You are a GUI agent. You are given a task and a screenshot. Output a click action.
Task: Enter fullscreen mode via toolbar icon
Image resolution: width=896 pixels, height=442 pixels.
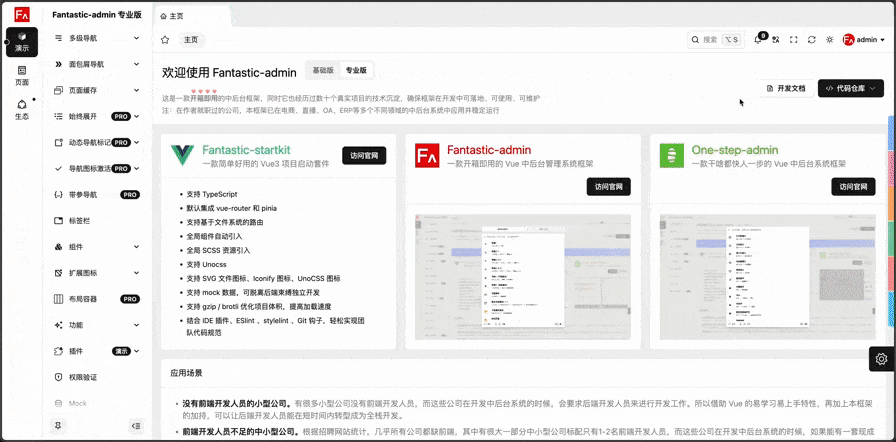[x=794, y=40]
